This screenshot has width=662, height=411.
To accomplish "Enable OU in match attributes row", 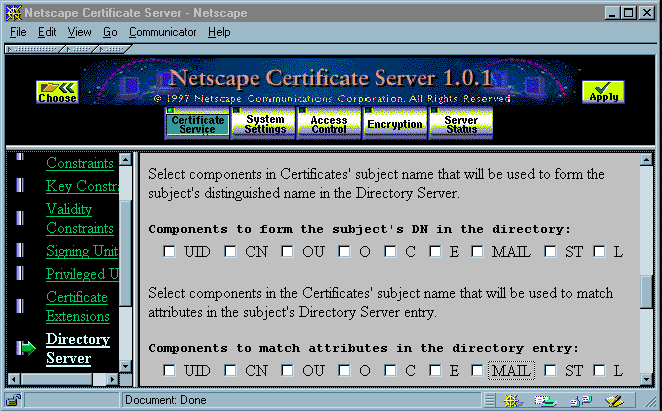I will [287, 370].
